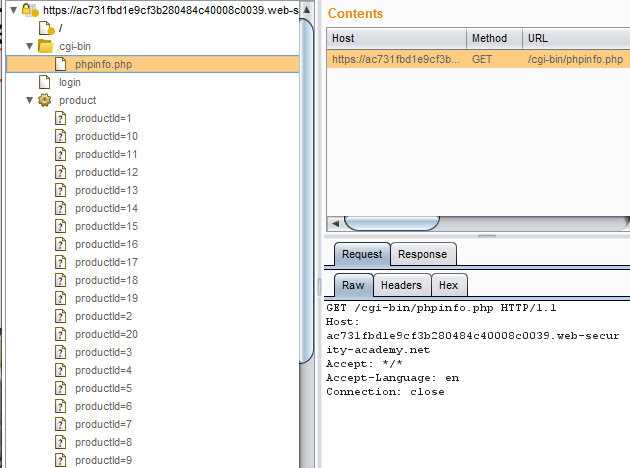Click the question-mark file icon for productId=15

61,226
